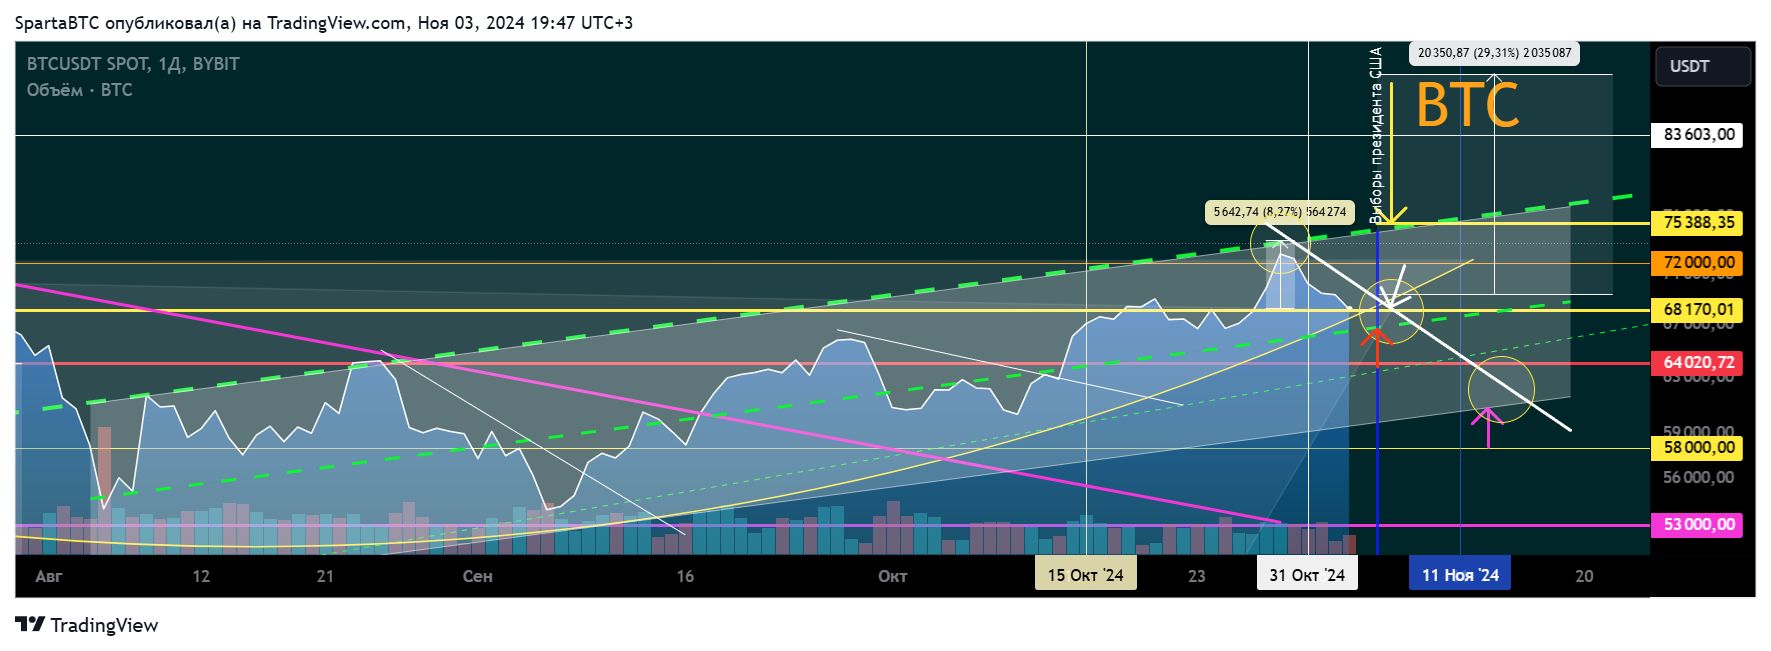The image size is (1771, 651).
Task: Click the 20 date on the time axis
Action: 1584,576
